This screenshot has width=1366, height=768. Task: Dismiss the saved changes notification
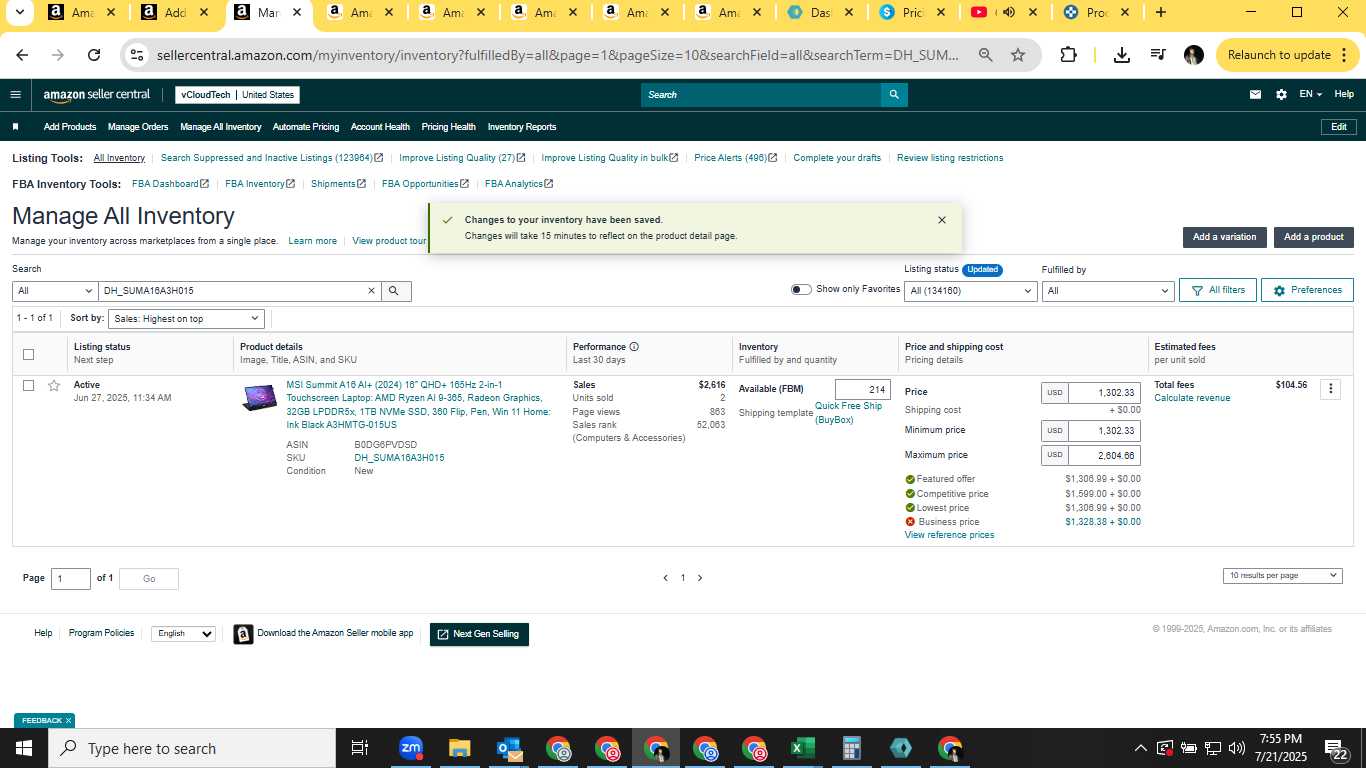tap(941, 220)
